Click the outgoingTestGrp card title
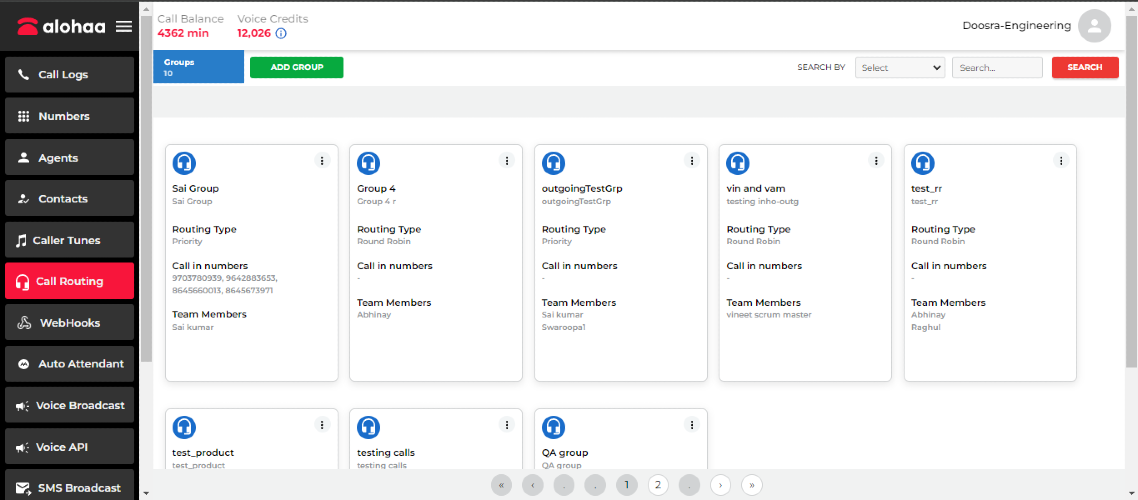 click(582, 189)
